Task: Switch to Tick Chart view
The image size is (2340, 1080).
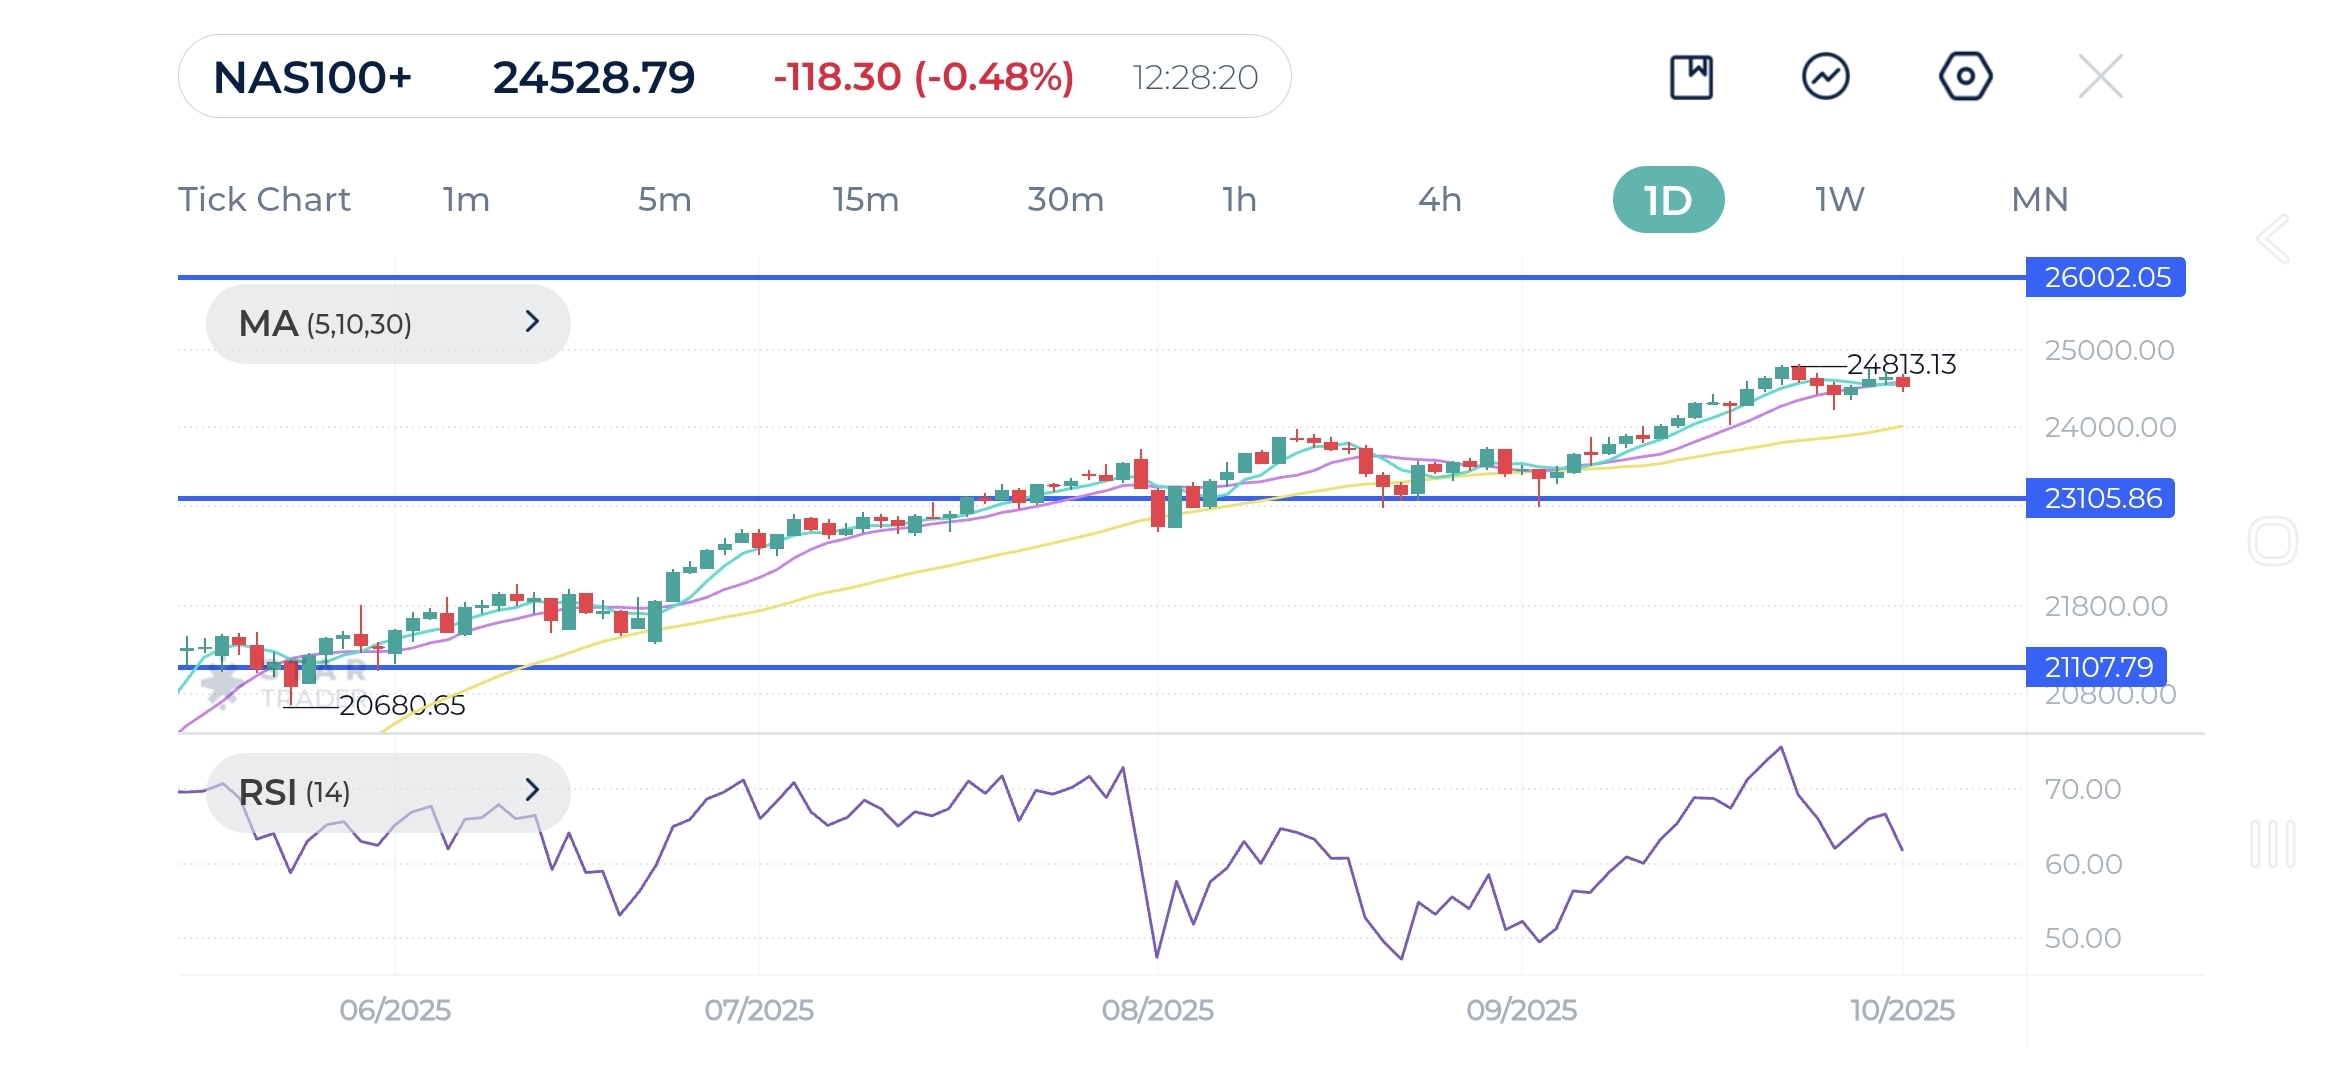Action: pos(264,200)
